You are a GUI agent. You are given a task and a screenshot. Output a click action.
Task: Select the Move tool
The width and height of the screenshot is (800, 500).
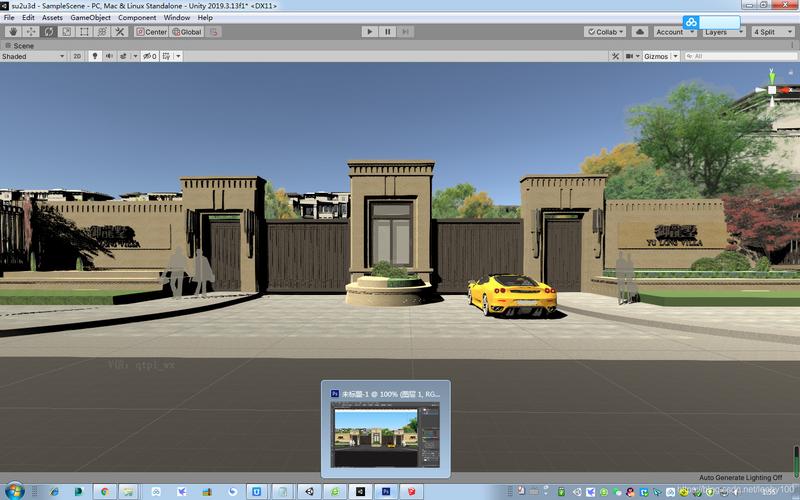click(31, 32)
